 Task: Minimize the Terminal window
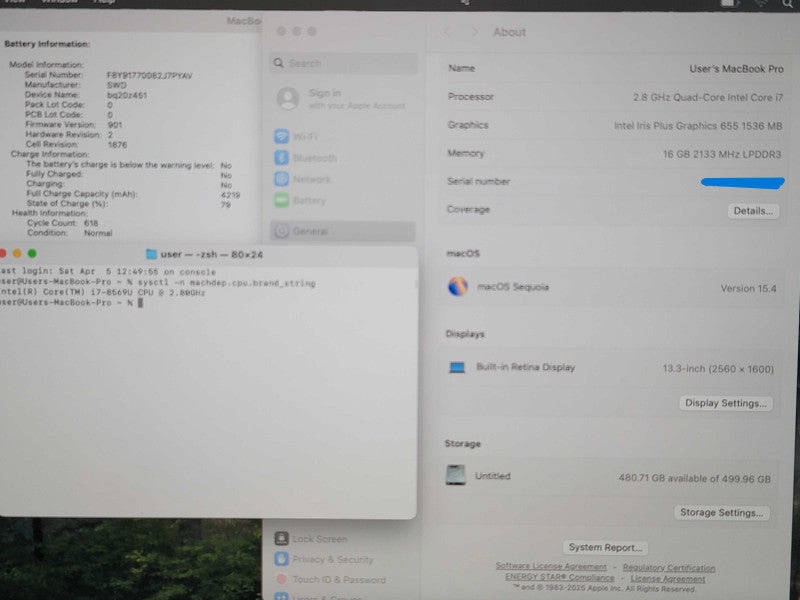coord(17,253)
